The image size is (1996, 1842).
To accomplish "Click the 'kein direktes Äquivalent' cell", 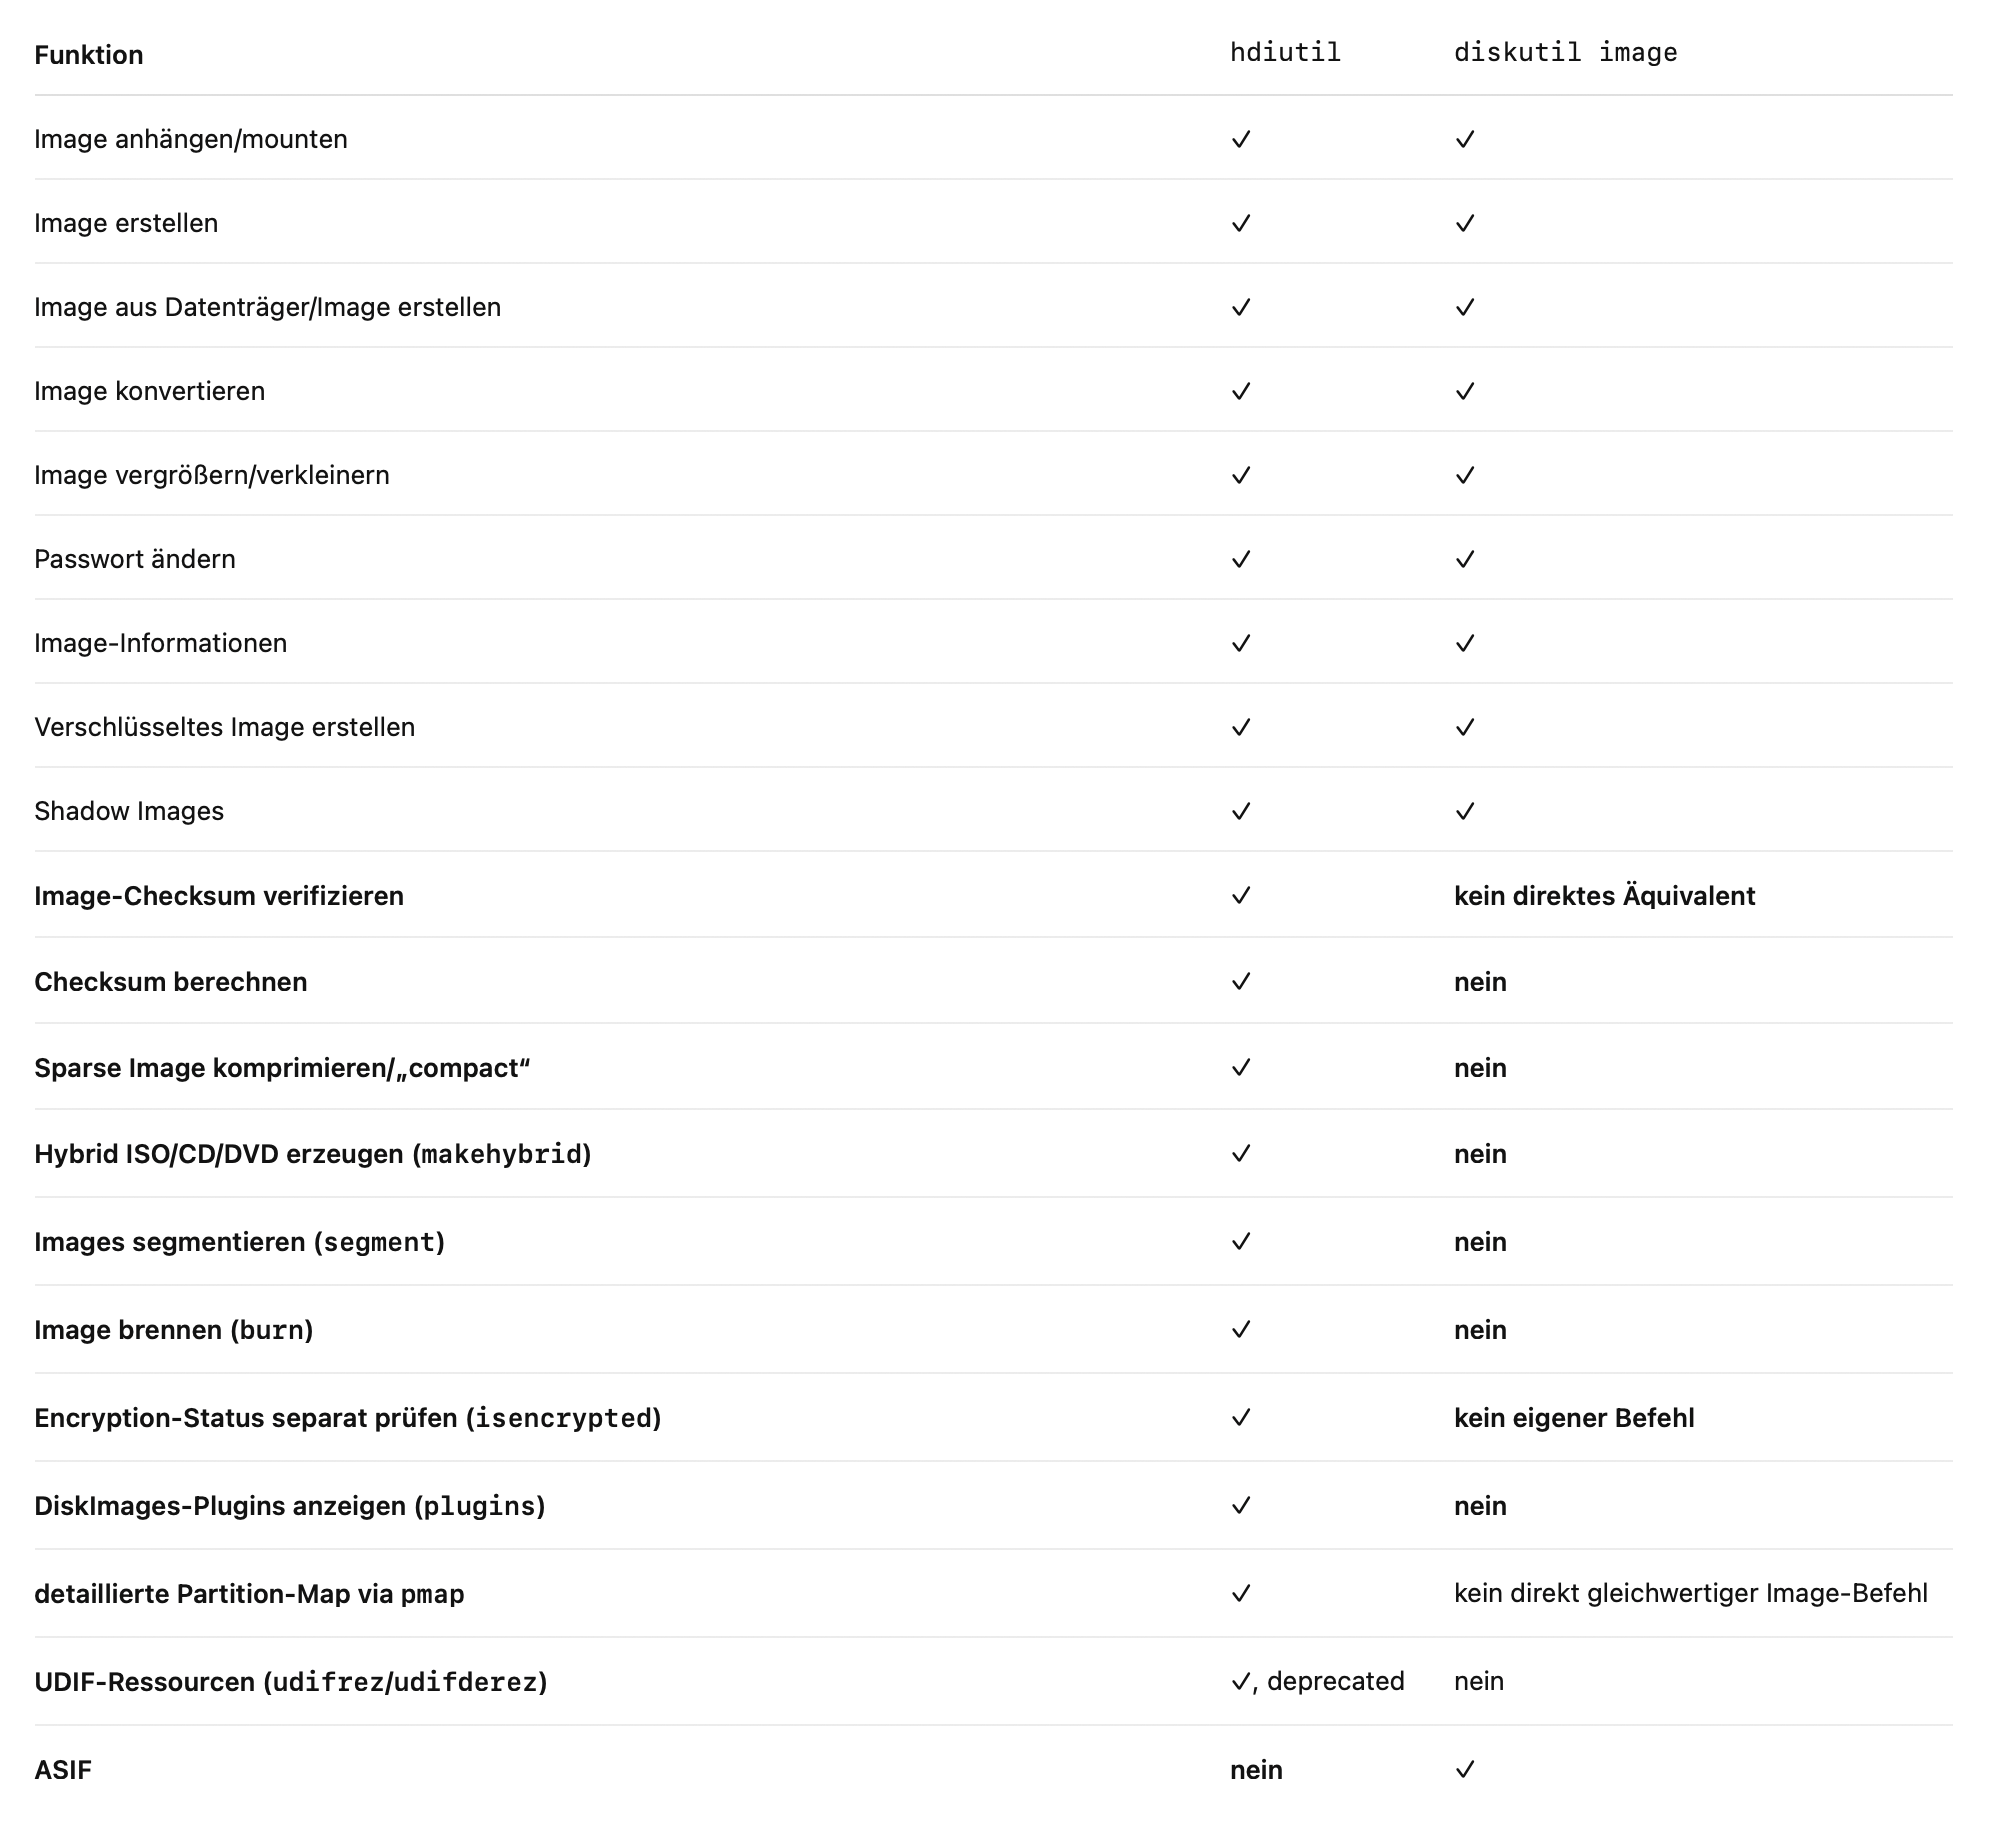I will coord(1604,895).
